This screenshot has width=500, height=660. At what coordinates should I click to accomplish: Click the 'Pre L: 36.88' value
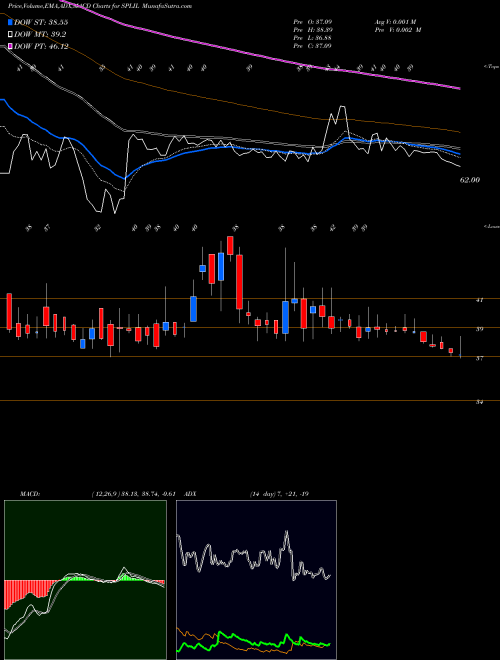click(x=312, y=38)
